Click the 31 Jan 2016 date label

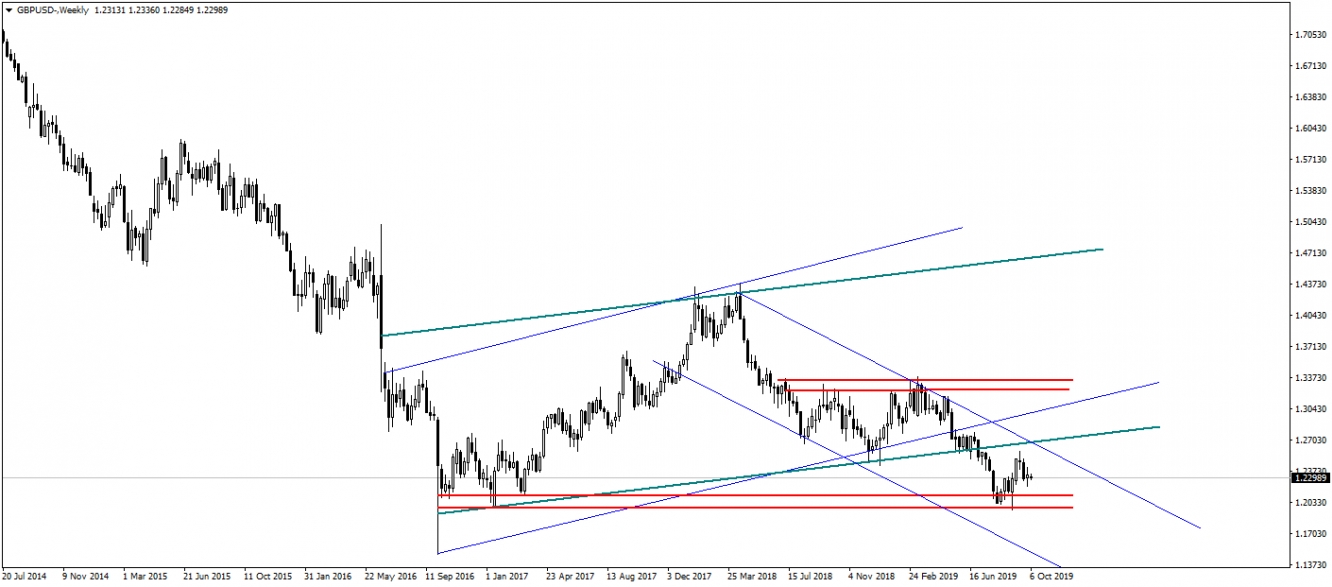(x=329, y=577)
